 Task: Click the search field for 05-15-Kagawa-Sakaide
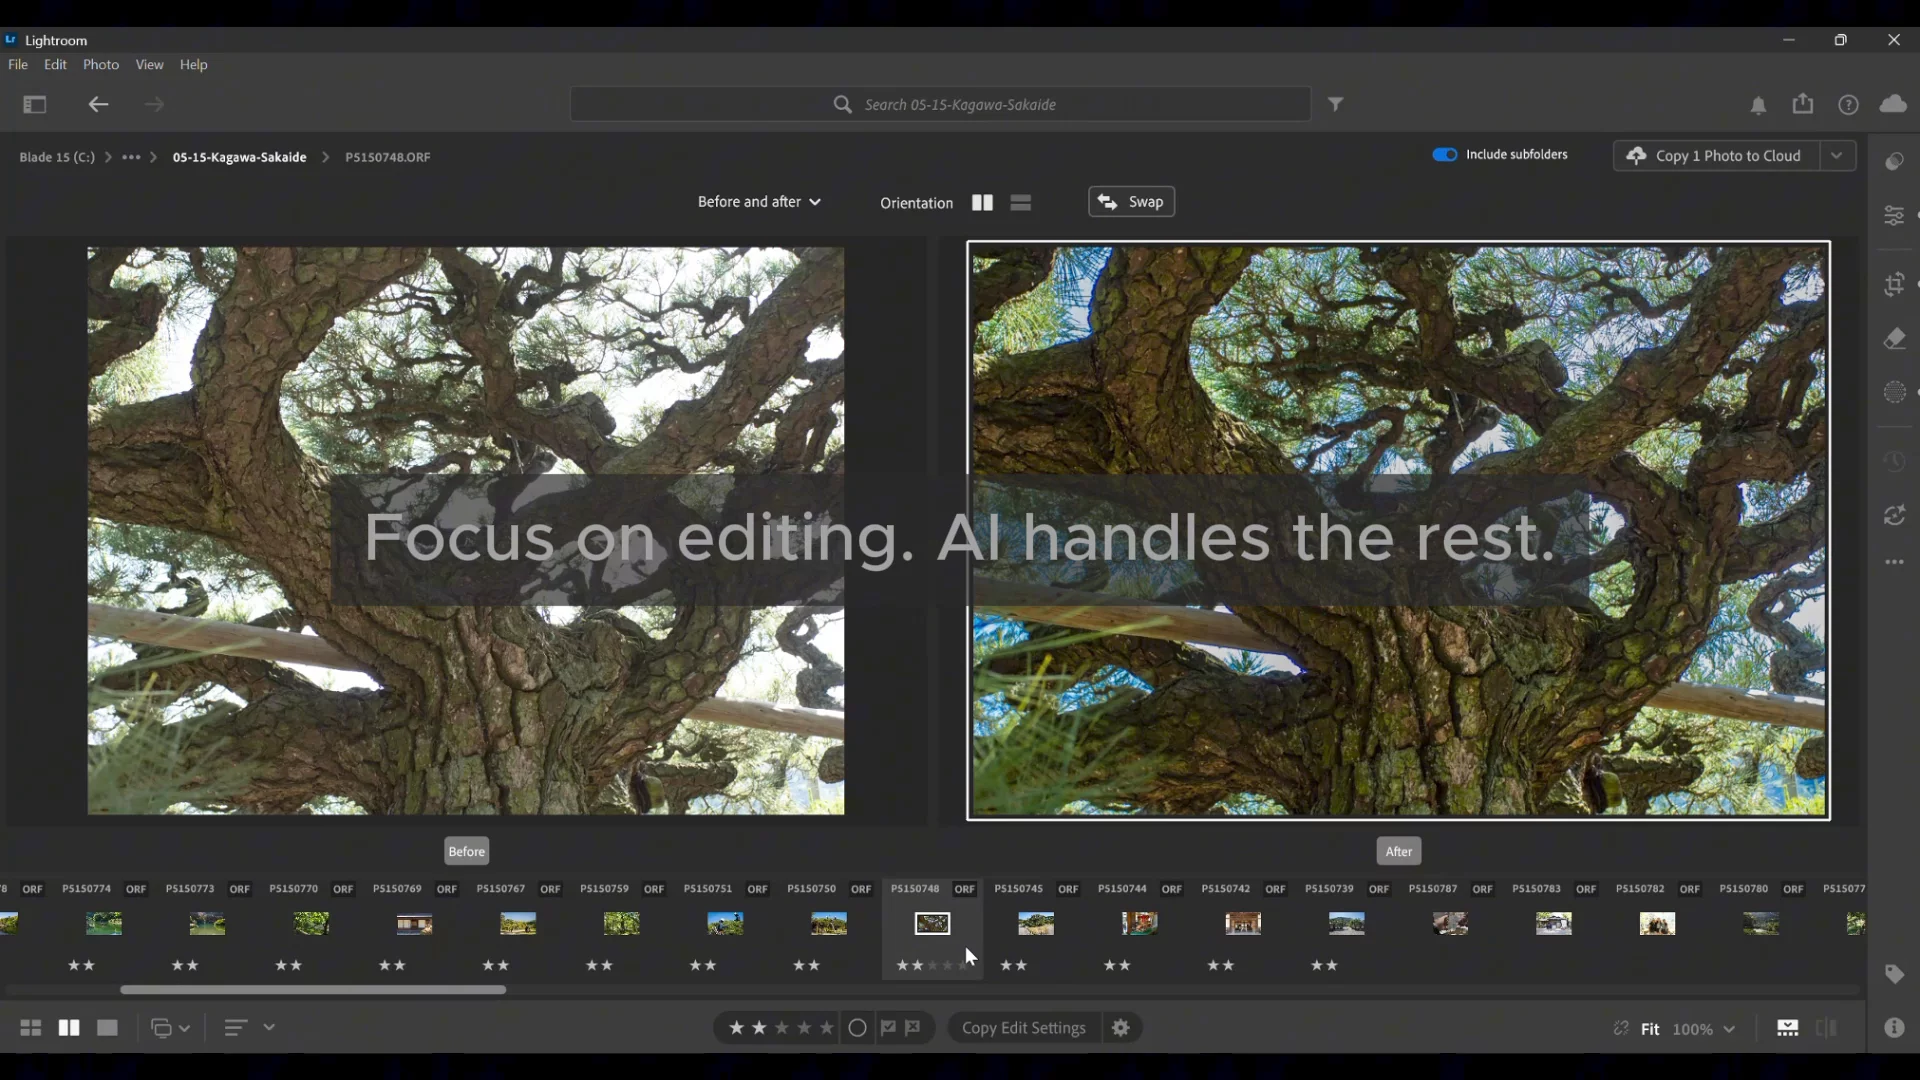pos(940,104)
